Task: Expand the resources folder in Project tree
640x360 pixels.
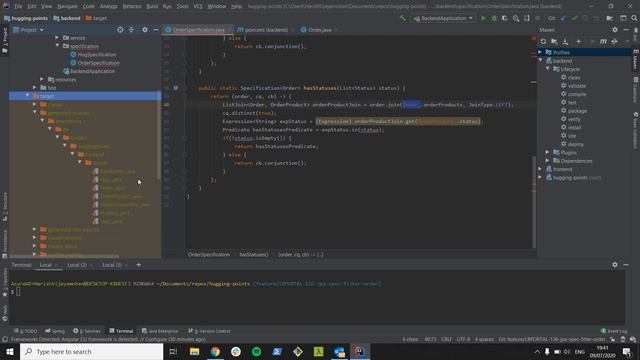Action: click(42, 79)
